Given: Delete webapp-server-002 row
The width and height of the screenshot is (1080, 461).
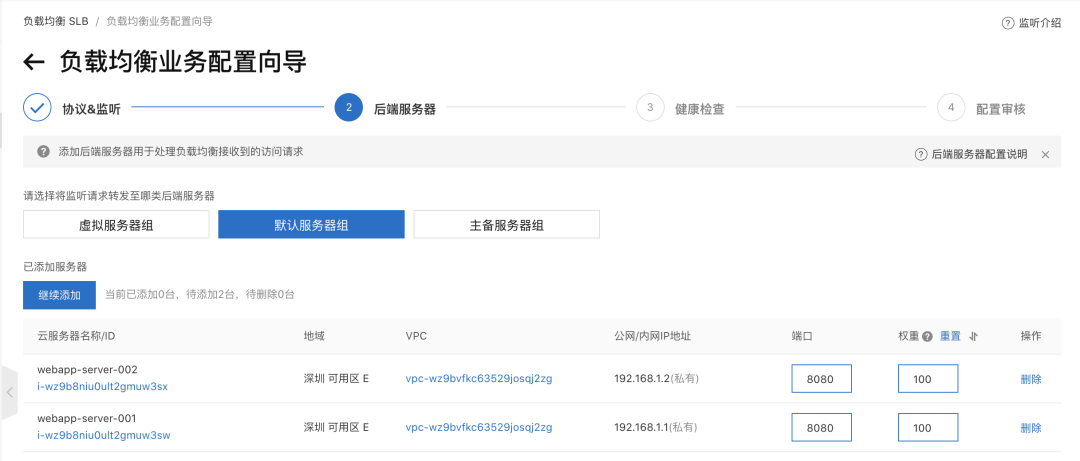Looking at the screenshot, I should pos(1031,379).
